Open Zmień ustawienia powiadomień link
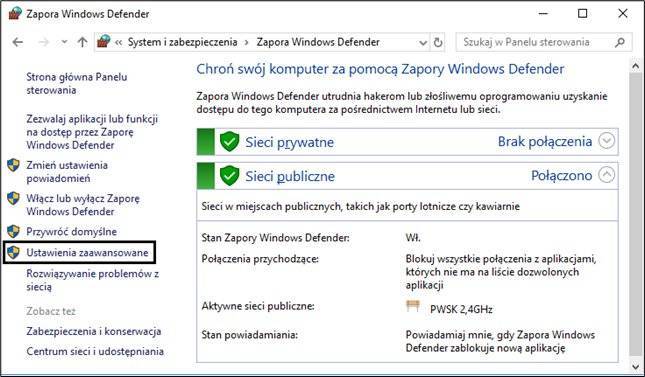This screenshot has width=645, height=377. (67, 172)
